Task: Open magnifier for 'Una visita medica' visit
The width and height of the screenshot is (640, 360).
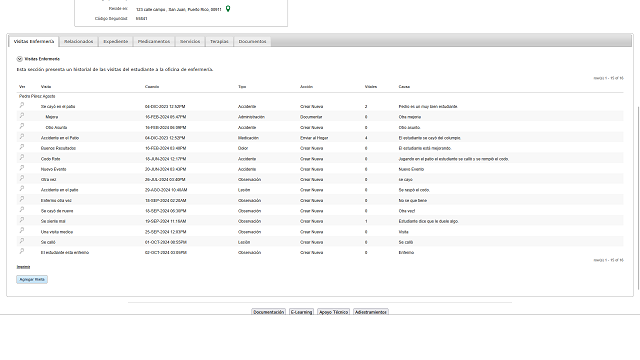Action: pos(22,231)
